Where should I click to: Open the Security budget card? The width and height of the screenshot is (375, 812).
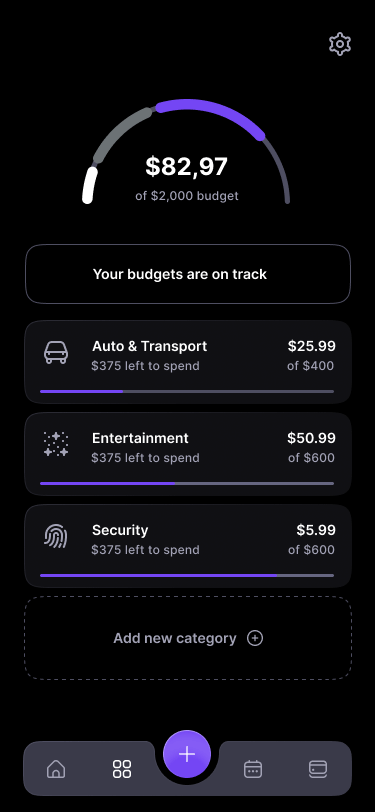coord(188,546)
